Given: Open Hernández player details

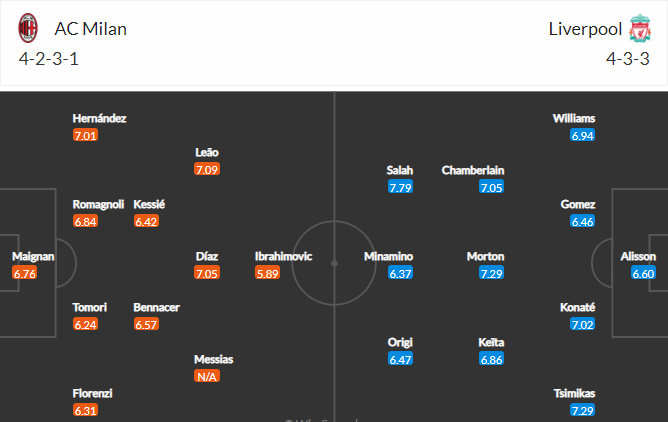Looking at the screenshot, I should click(99, 118).
